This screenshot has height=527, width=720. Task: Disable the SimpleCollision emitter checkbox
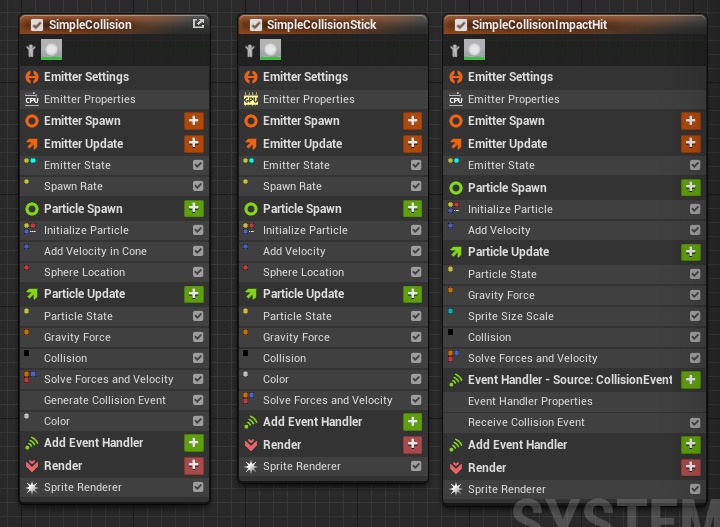click(x=37, y=25)
